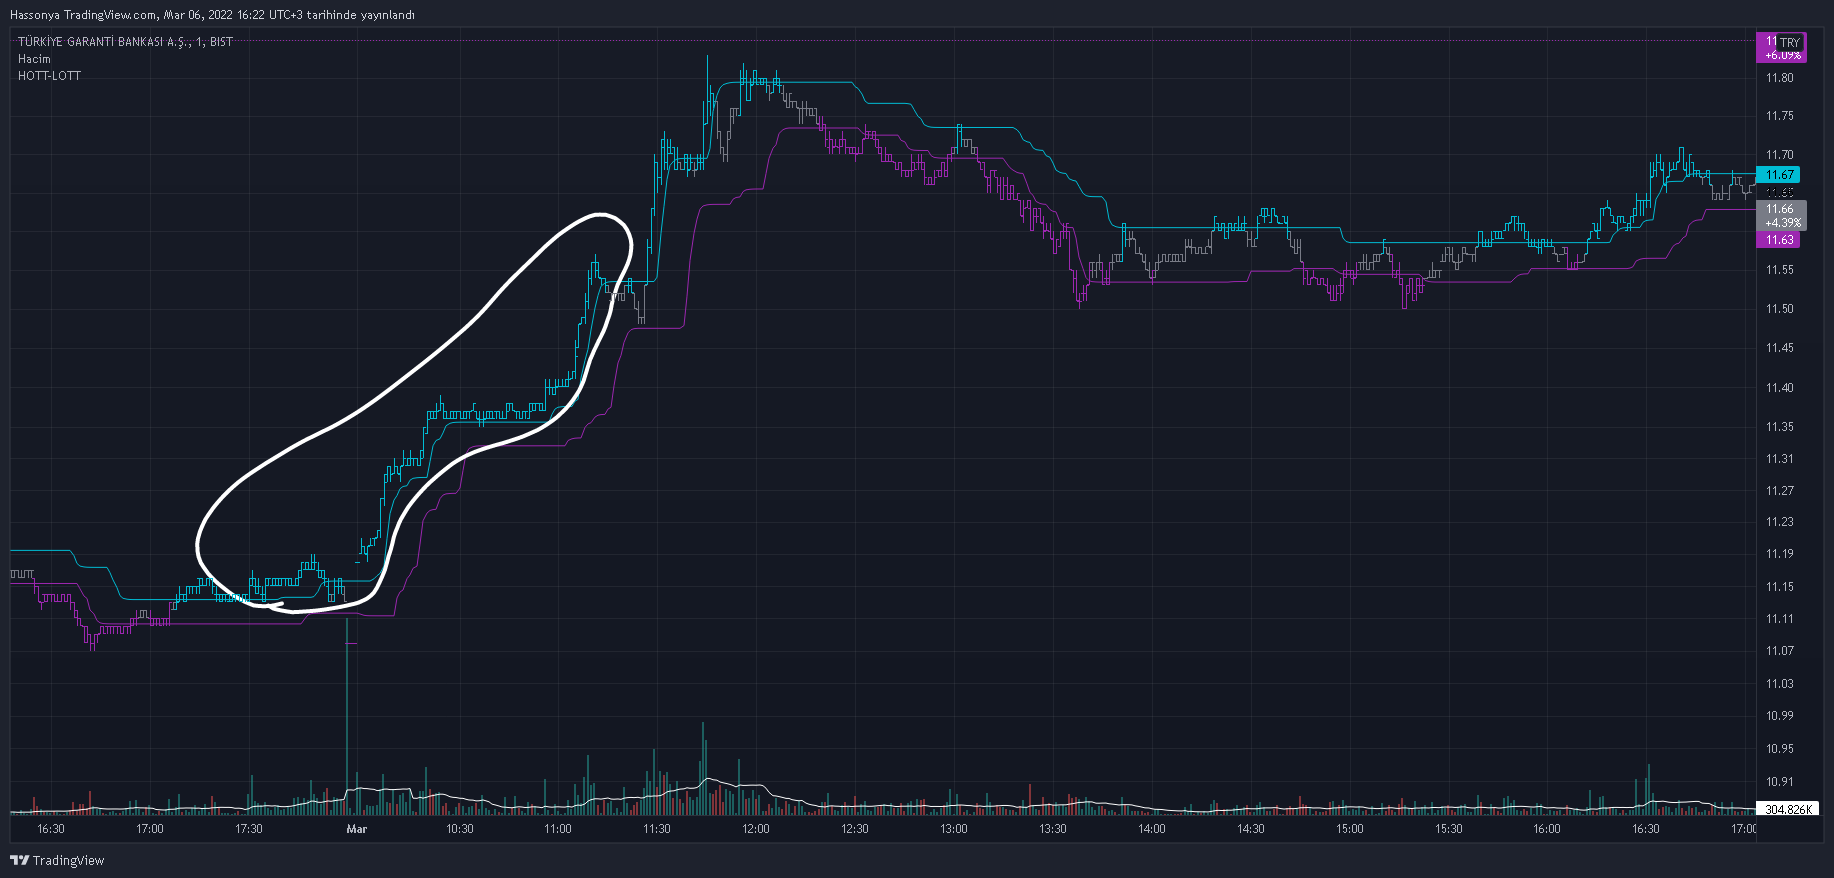1834x878 pixels.
Task: Click the 11.27 price axis label
Action: [1779, 491]
